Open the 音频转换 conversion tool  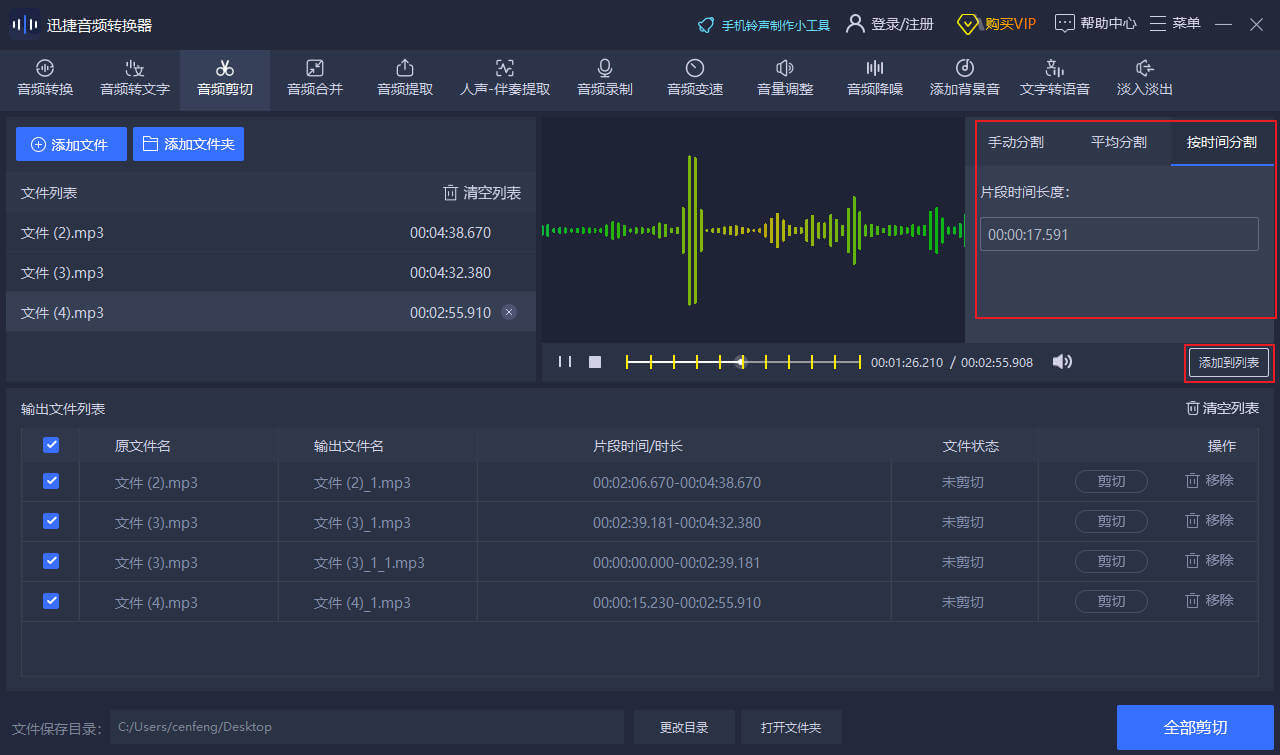[x=44, y=79]
